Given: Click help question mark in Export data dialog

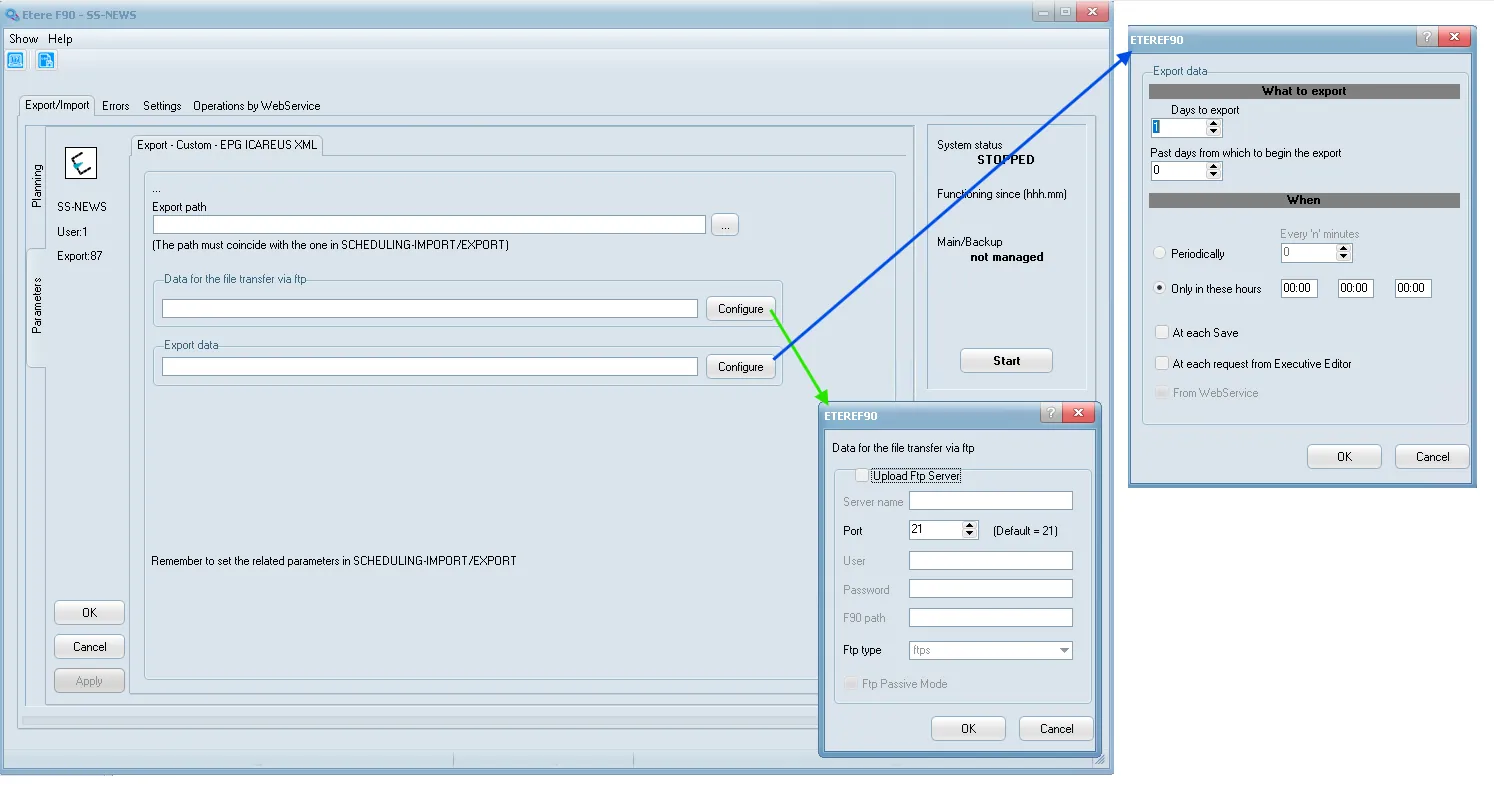Looking at the screenshot, I should coord(1426,38).
